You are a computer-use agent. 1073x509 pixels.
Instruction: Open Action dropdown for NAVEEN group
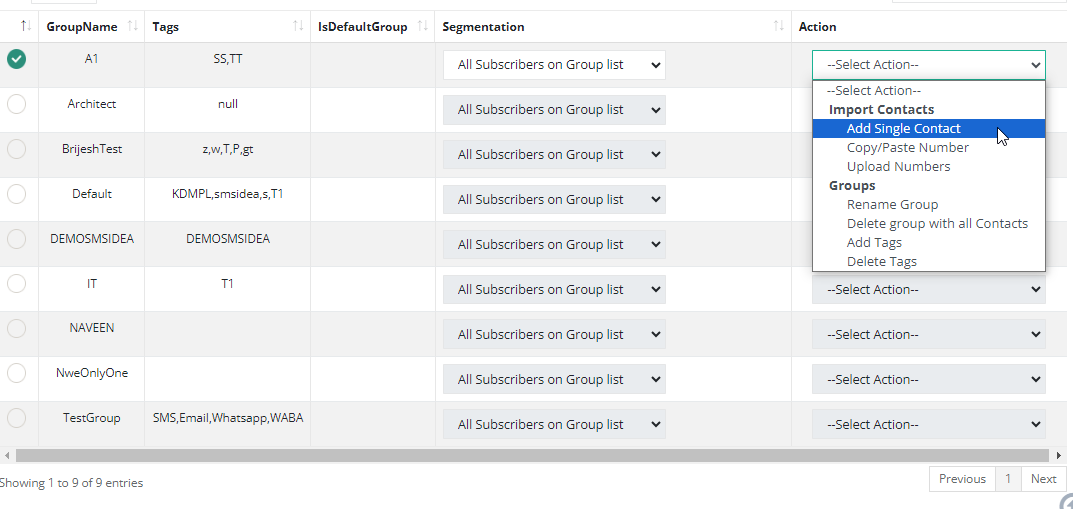928,335
